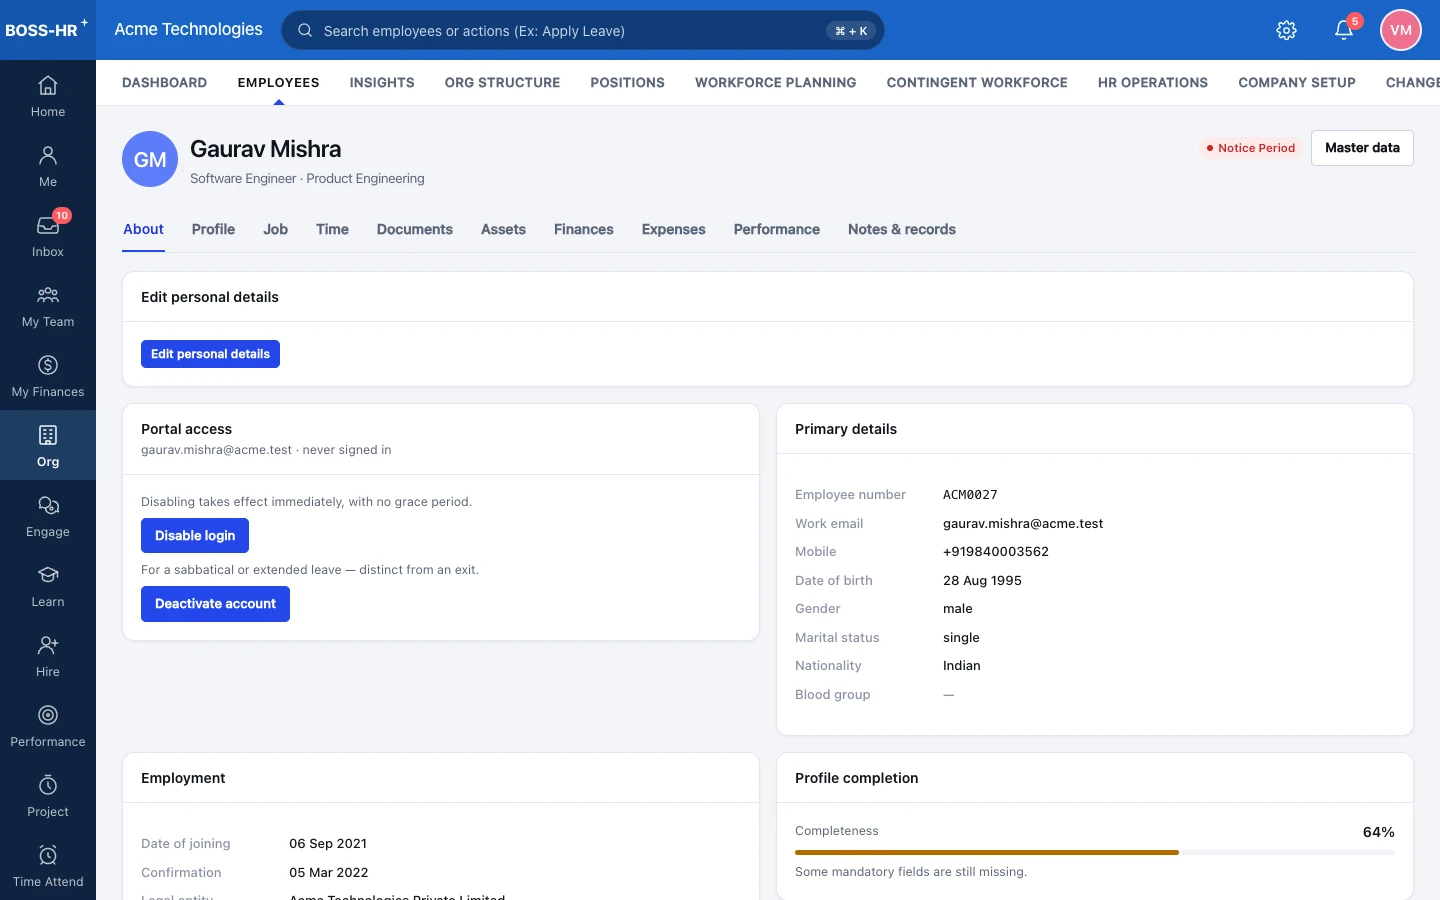Open the VM user avatar menu

click(1401, 30)
